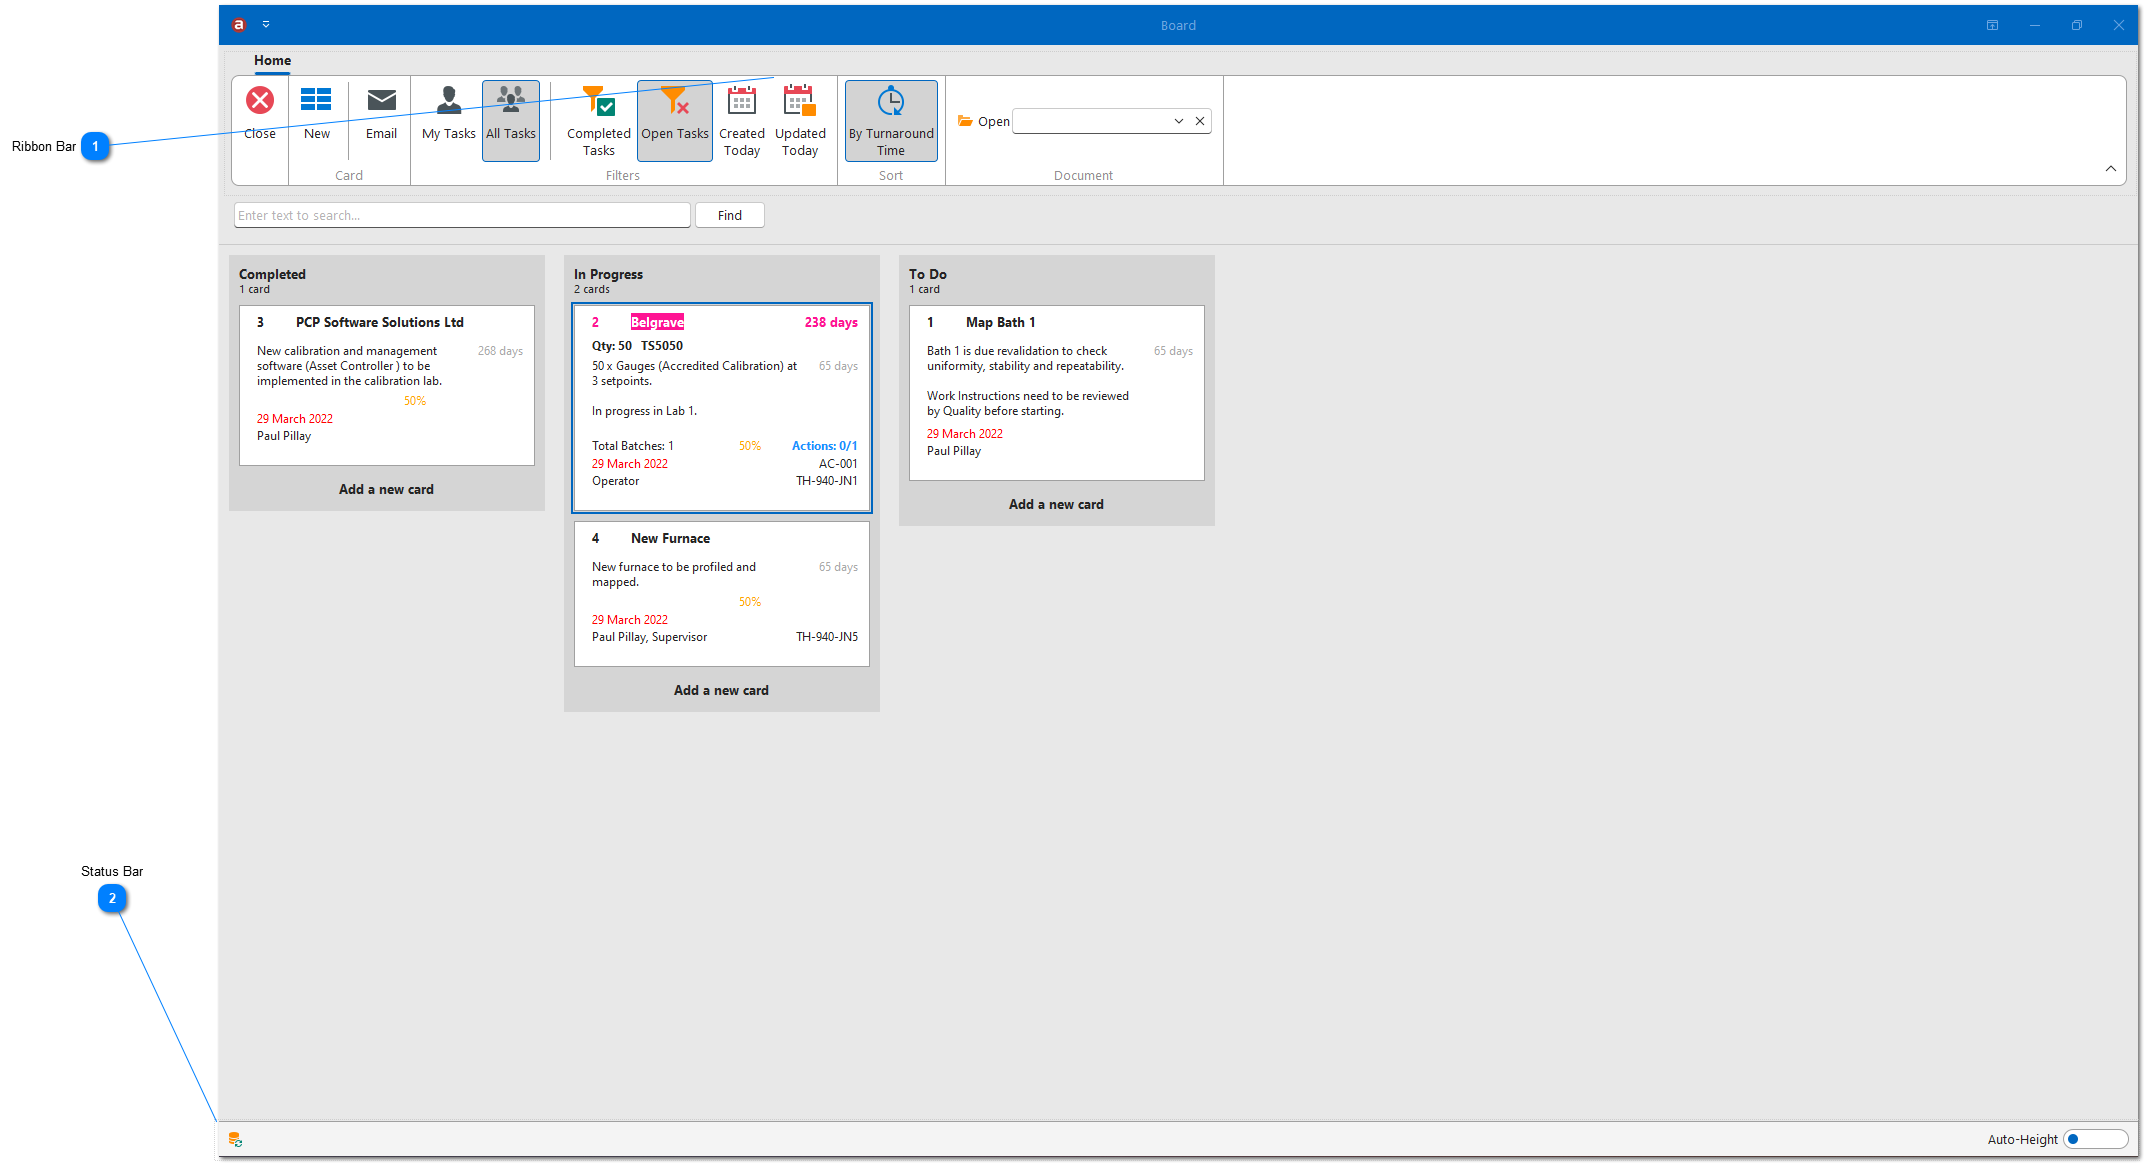
Task: Clear the Document combo box with X
Action: point(1200,121)
